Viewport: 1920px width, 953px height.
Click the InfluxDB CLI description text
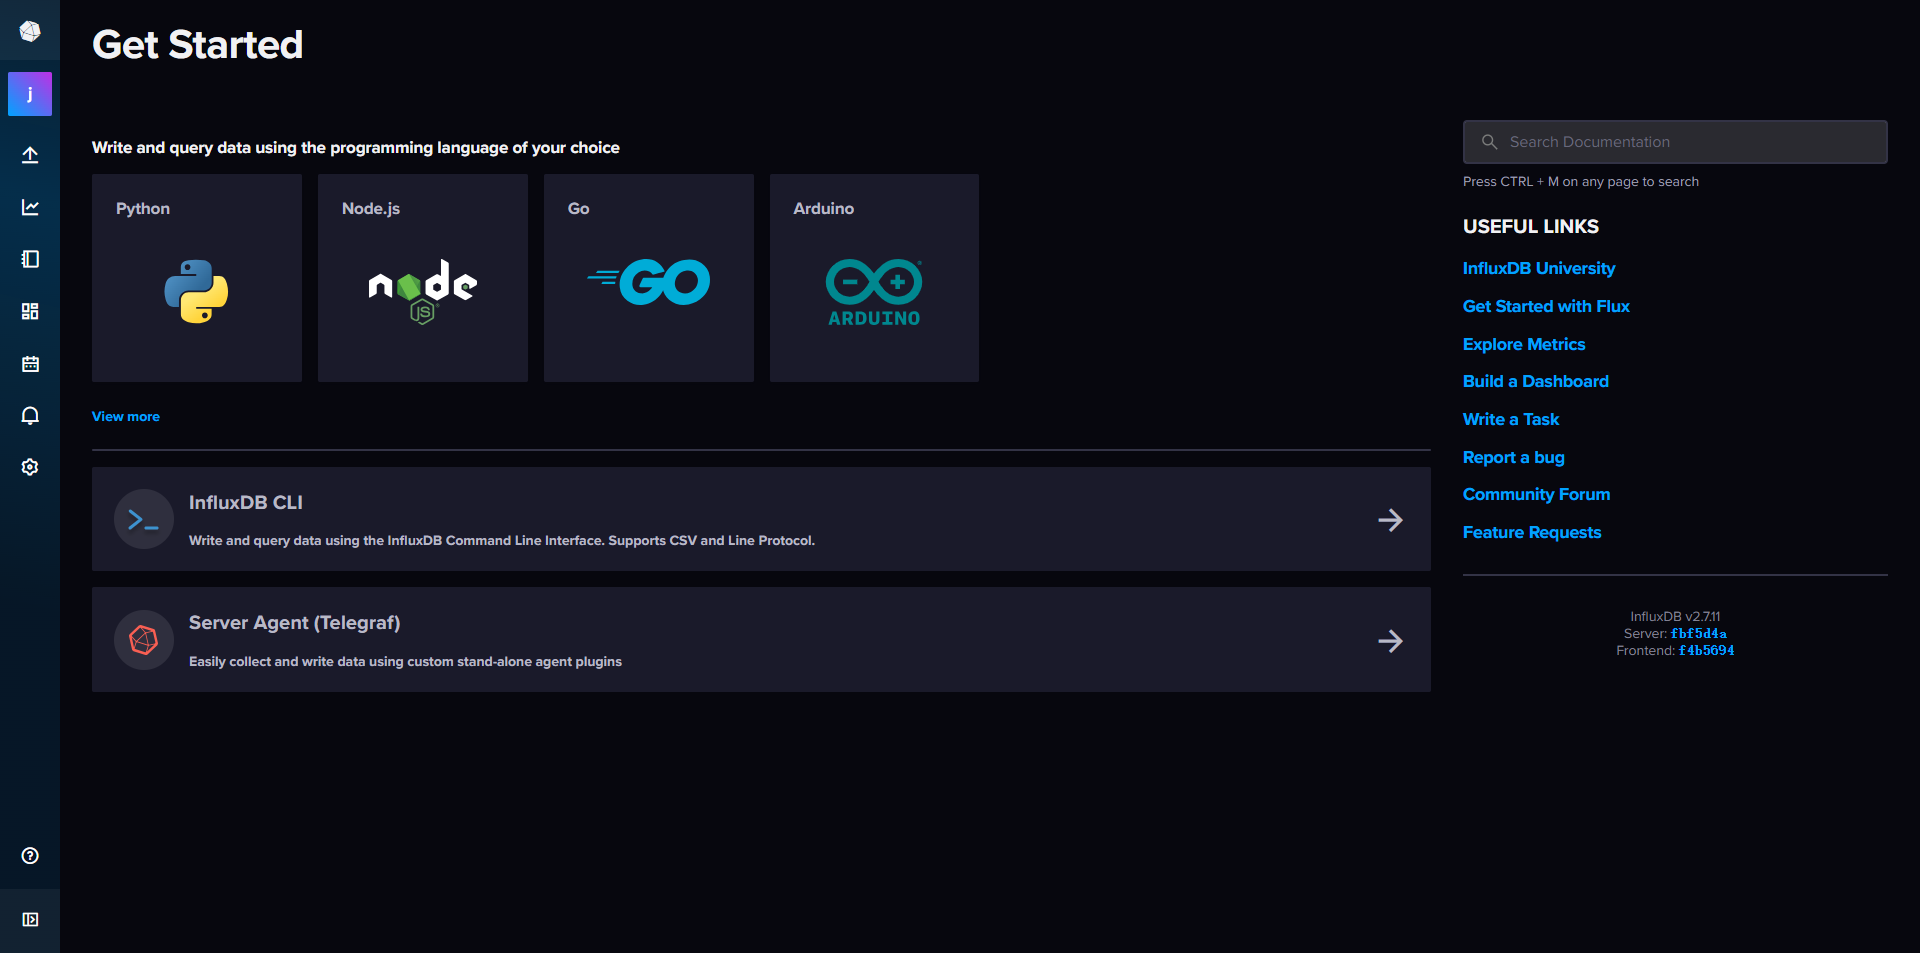[502, 540]
